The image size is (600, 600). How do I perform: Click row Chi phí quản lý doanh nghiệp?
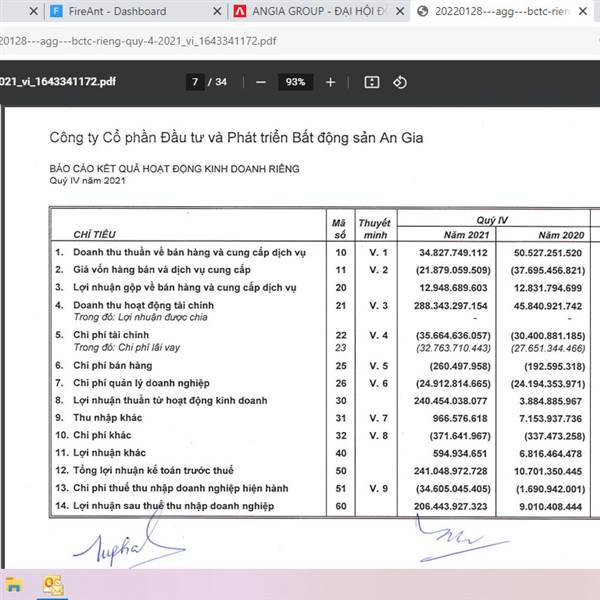coord(132,383)
